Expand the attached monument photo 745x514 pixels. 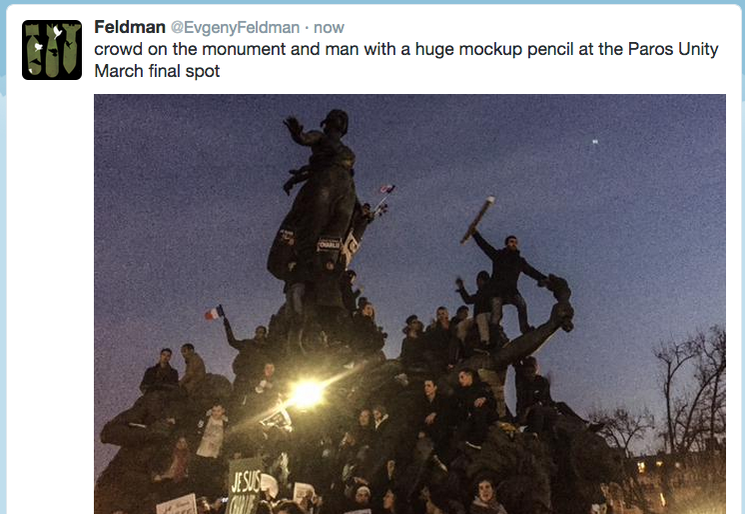410,304
